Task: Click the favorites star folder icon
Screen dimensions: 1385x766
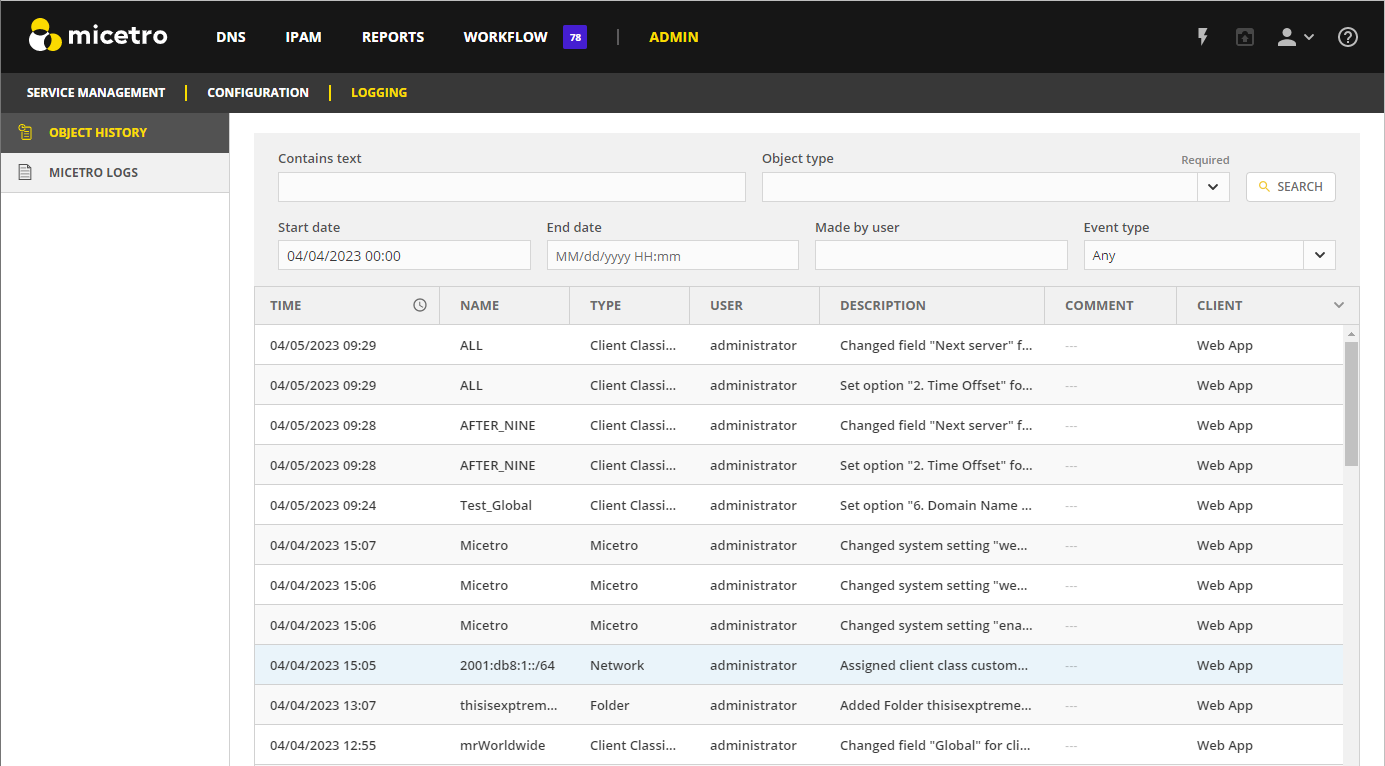Action: tap(1244, 37)
